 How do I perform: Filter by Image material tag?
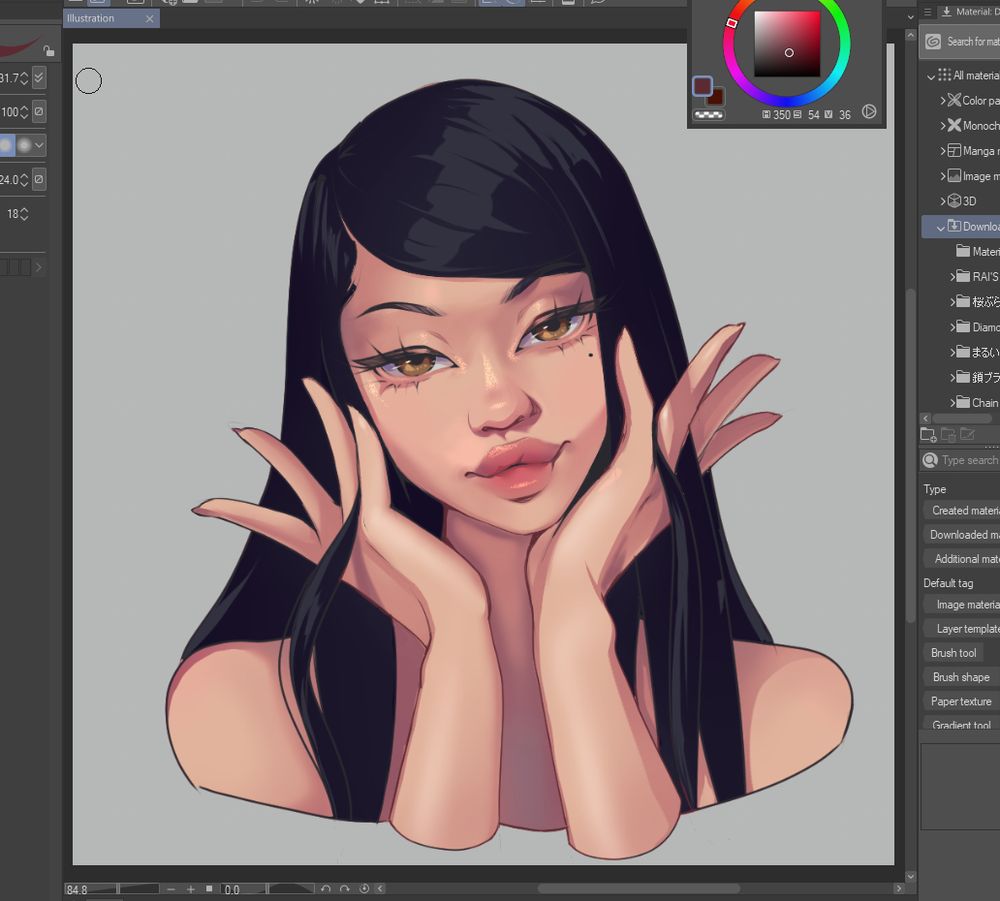coord(962,604)
